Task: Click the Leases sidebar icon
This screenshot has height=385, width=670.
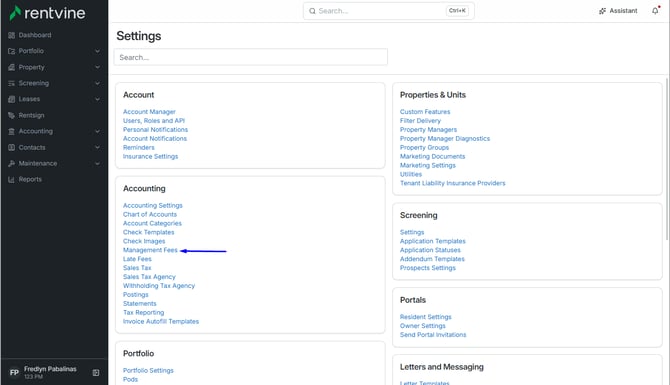Action: pyautogui.click(x=12, y=99)
